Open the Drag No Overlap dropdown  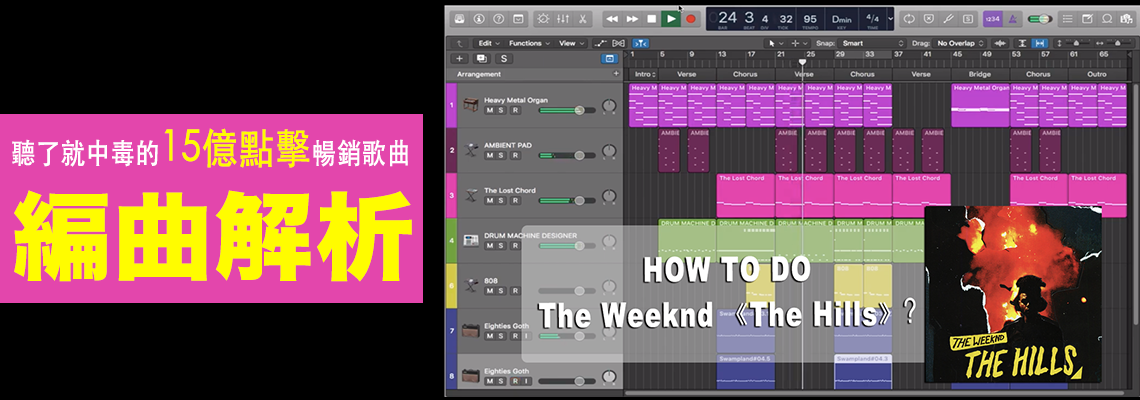[958, 44]
